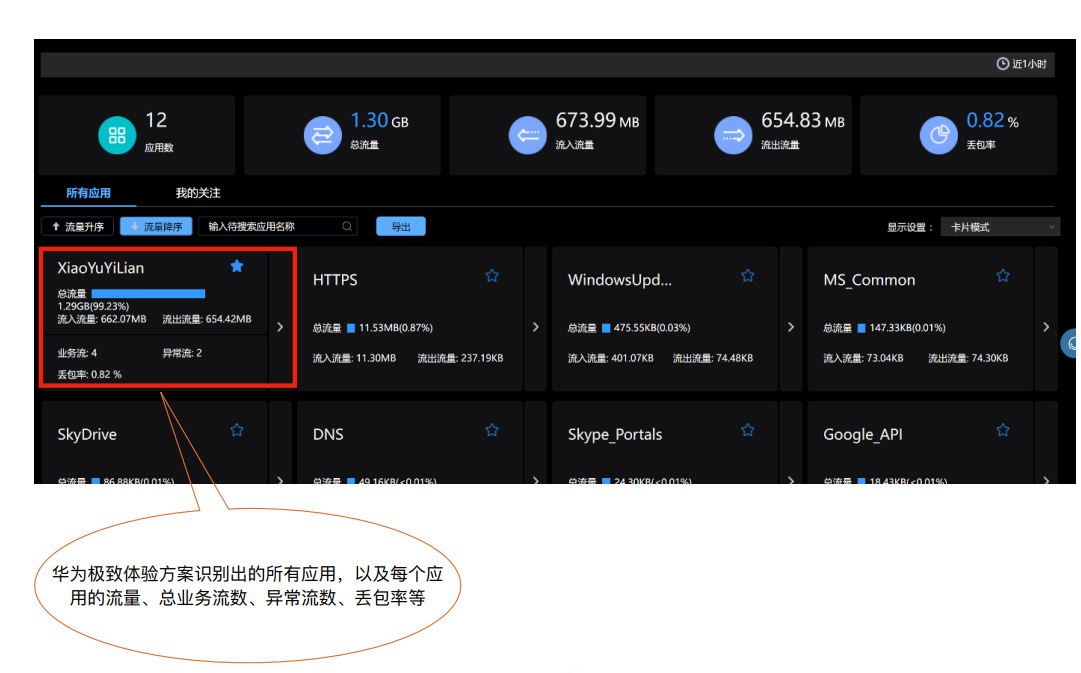The height and width of the screenshot is (673, 1081).
Task: Click the 654.83 MB outbound value
Action: [x=802, y=121]
